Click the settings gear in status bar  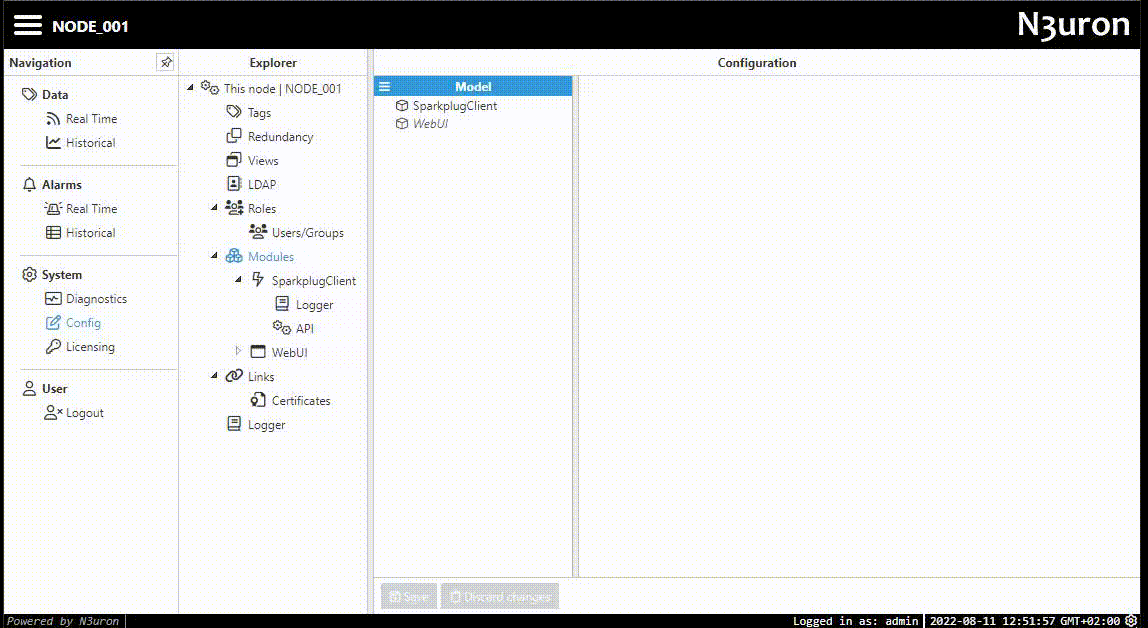1132,621
